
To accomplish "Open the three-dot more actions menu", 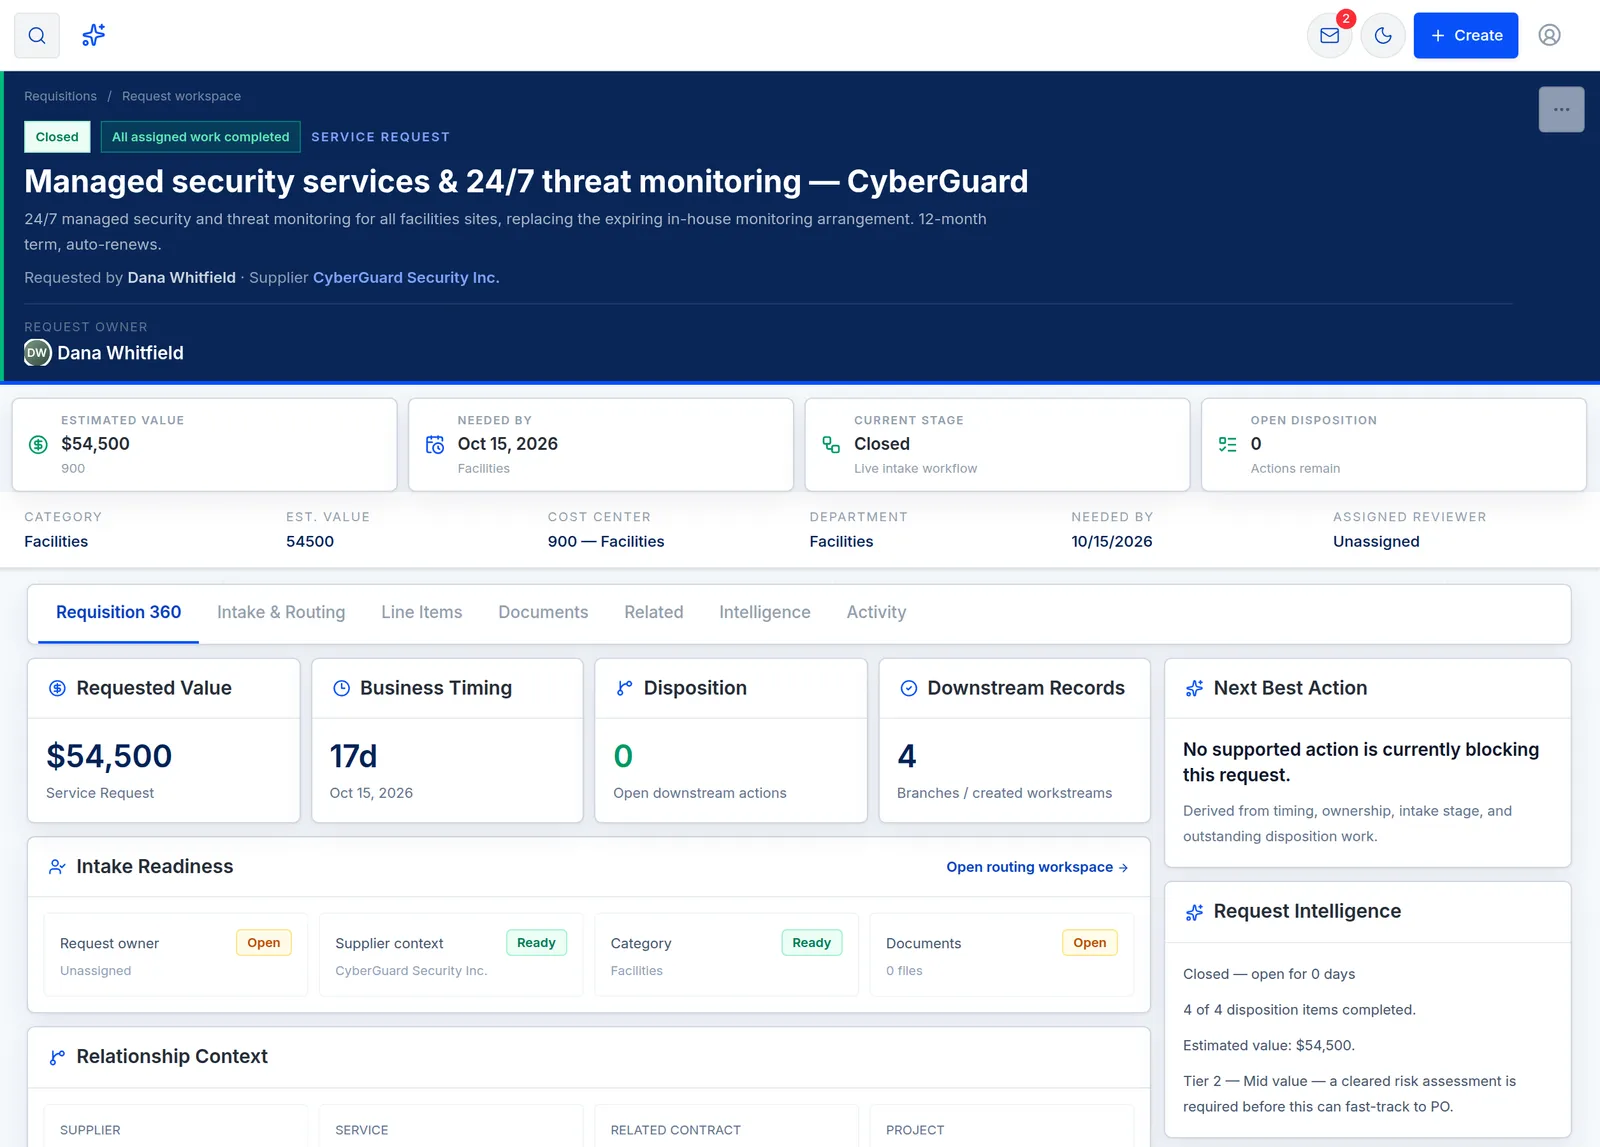I will 1562,110.
